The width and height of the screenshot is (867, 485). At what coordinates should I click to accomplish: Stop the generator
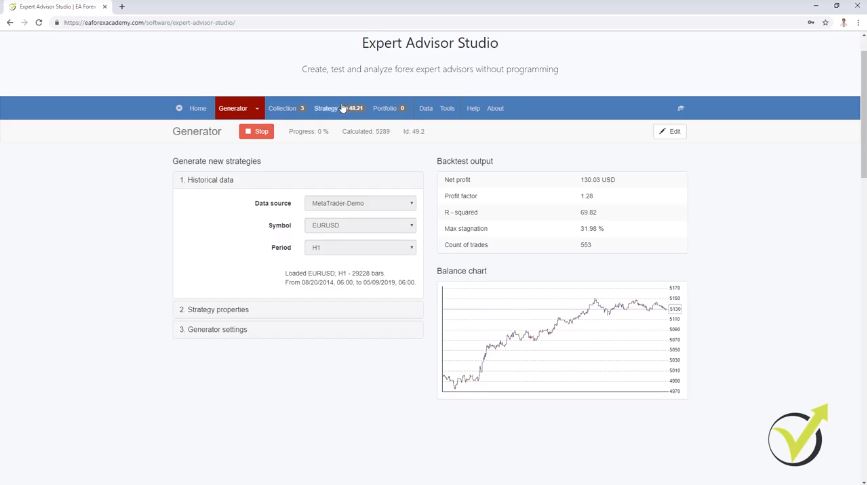(257, 132)
